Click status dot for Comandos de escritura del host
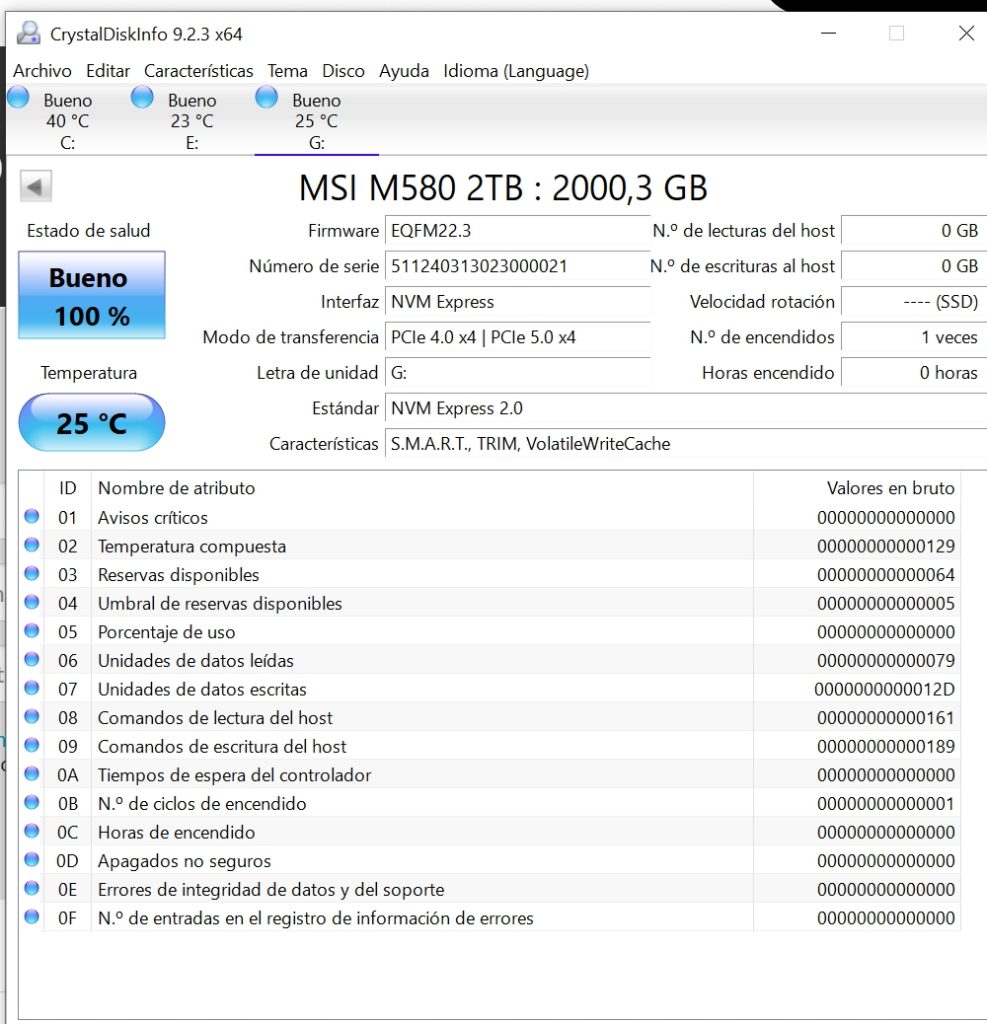This screenshot has width=987, height=1024. [31, 745]
